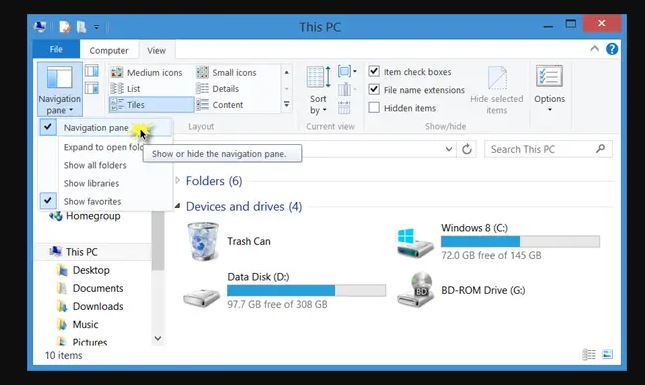Click Data Disk (D:) usage bar
The width and height of the screenshot is (645, 385).
point(306,290)
